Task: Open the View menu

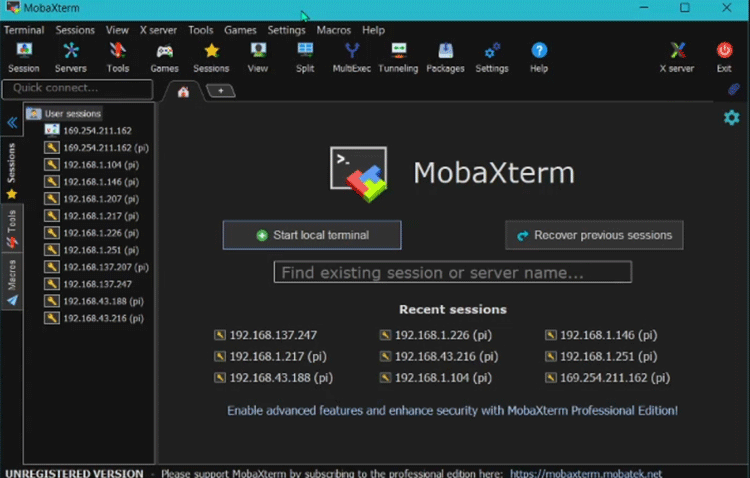Action: click(x=117, y=30)
